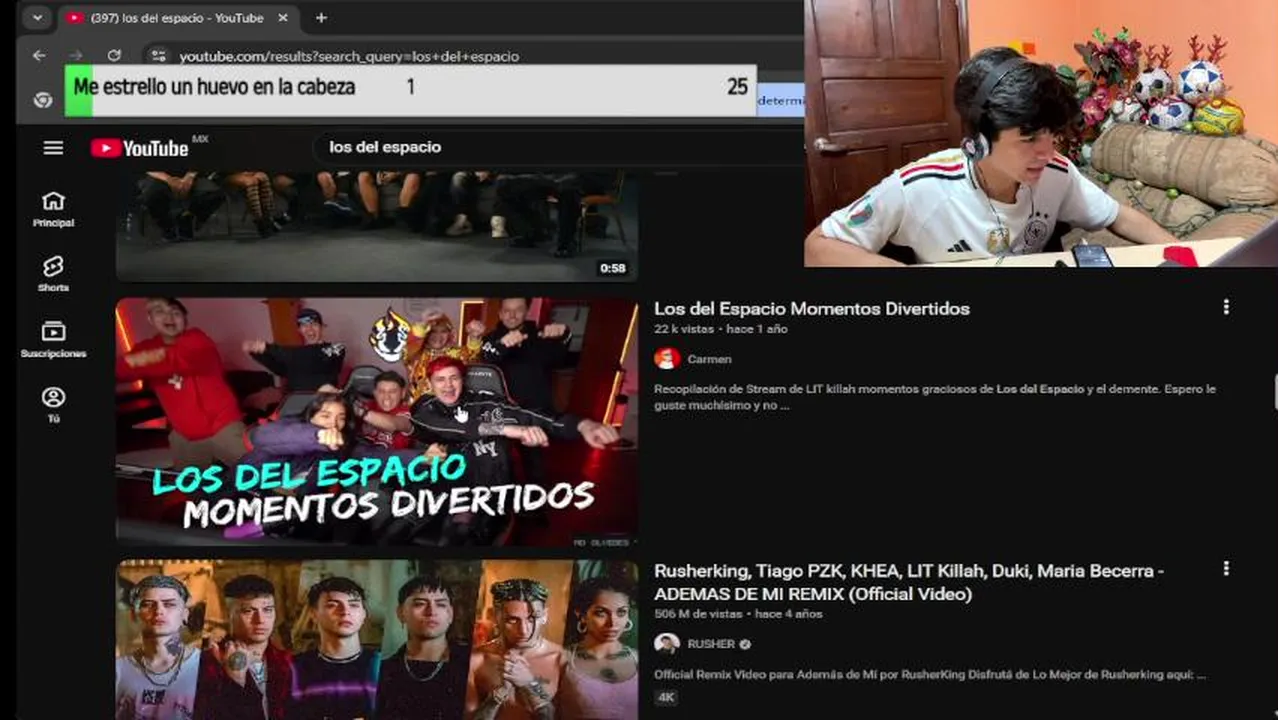Screen dimensions: 1278x720
Task: Close the 'los del espacio - YouTube' tab
Action: pos(283,18)
